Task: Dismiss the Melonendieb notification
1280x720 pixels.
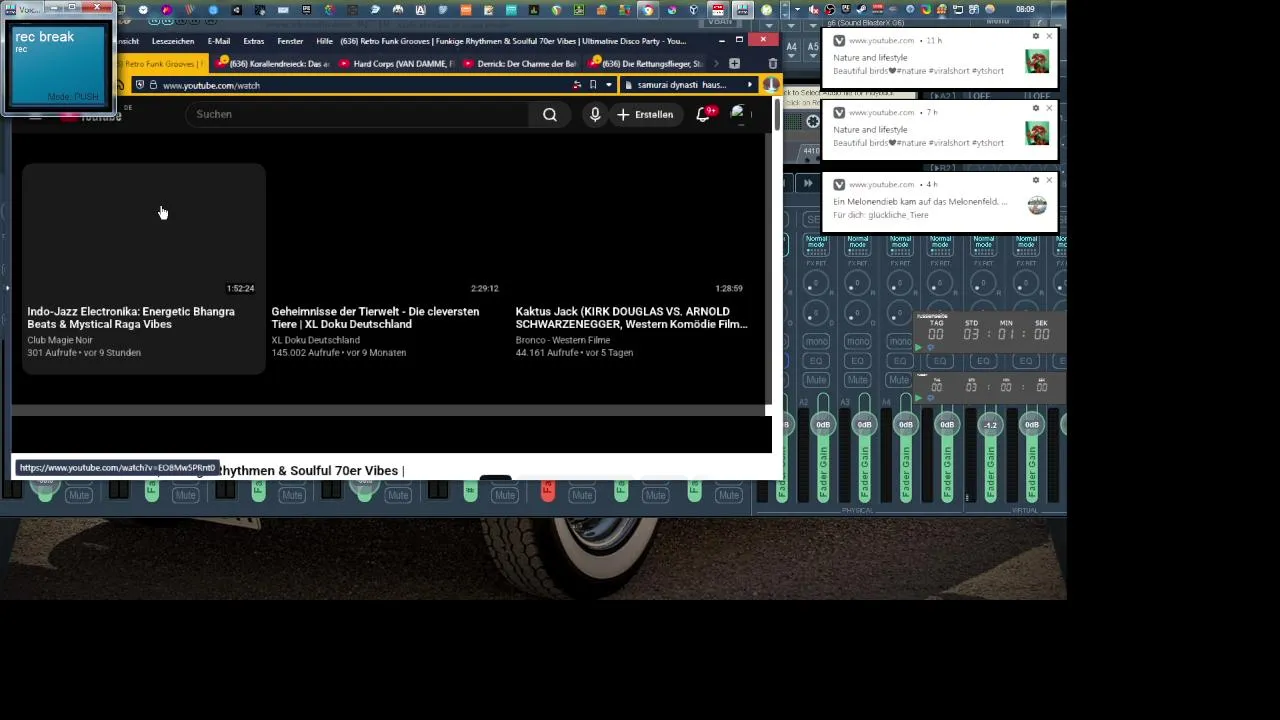Action: click(x=1049, y=180)
